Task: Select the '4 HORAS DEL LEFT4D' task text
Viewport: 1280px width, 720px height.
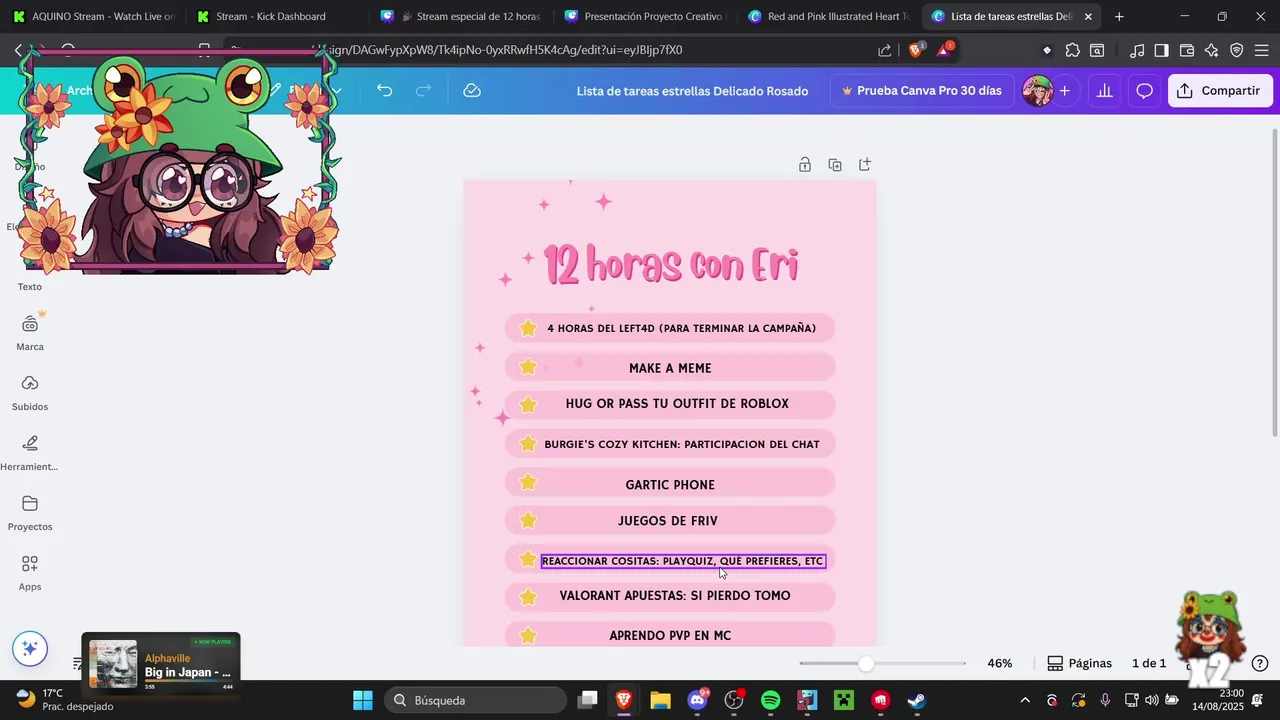Action: click(681, 328)
